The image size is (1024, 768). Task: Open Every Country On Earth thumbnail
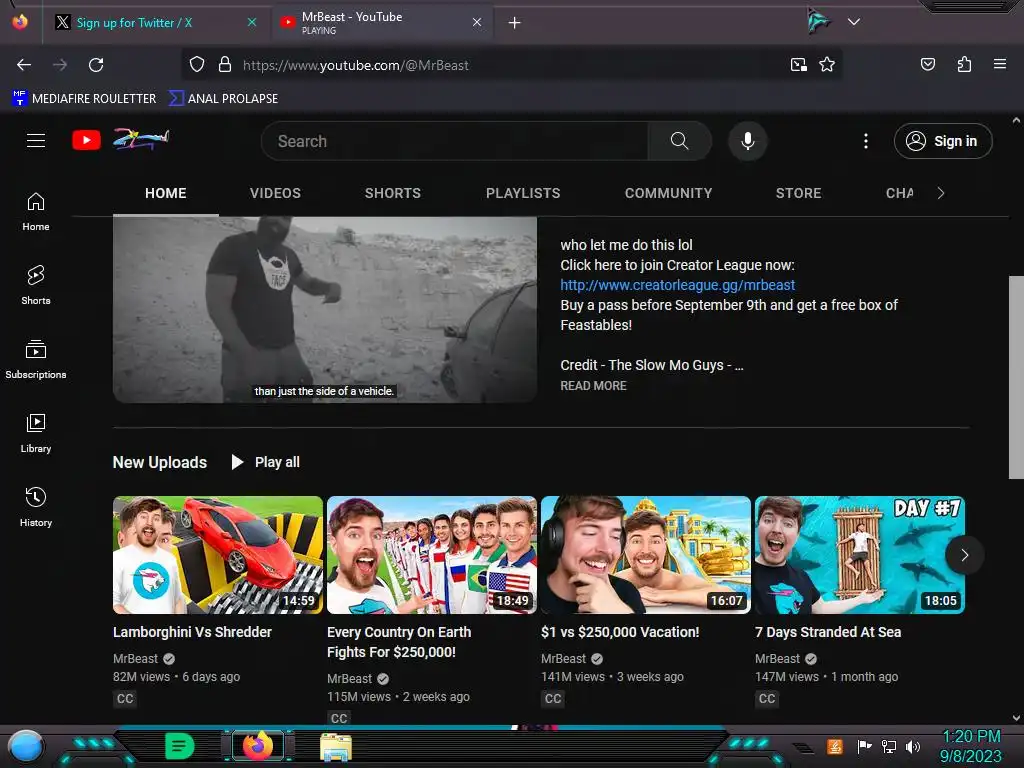[432, 555]
